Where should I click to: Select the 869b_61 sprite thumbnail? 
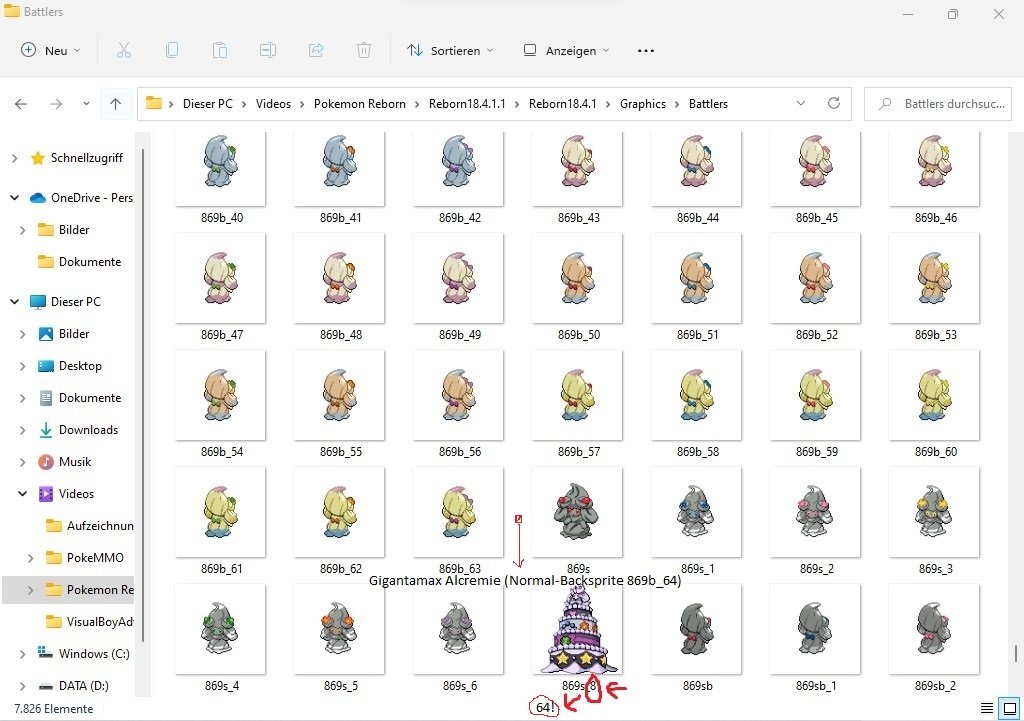(x=221, y=512)
